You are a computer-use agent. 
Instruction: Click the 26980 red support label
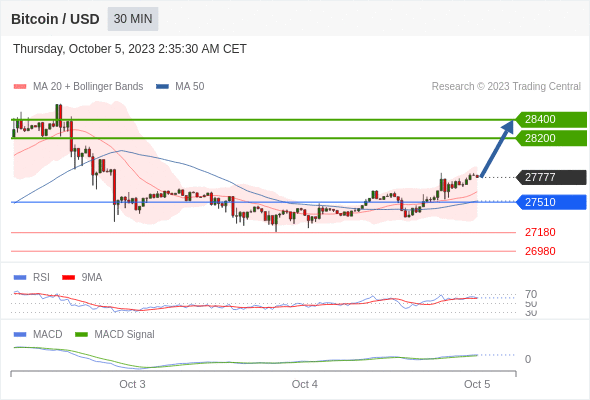[x=540, y=251]
